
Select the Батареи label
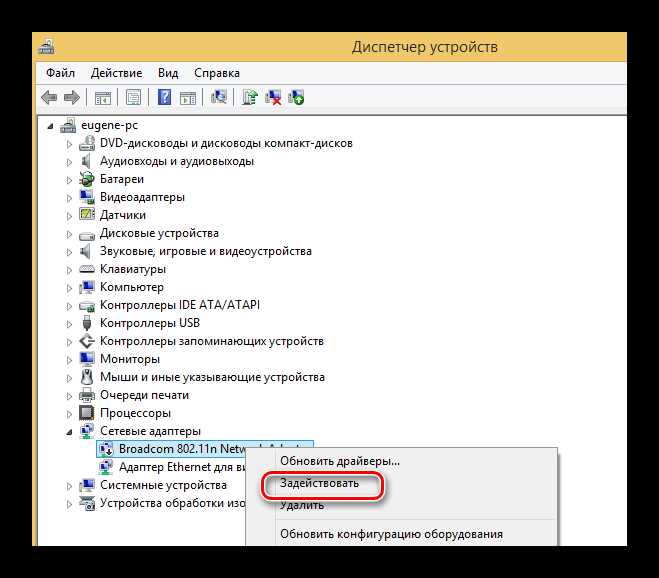coord(122,179)
